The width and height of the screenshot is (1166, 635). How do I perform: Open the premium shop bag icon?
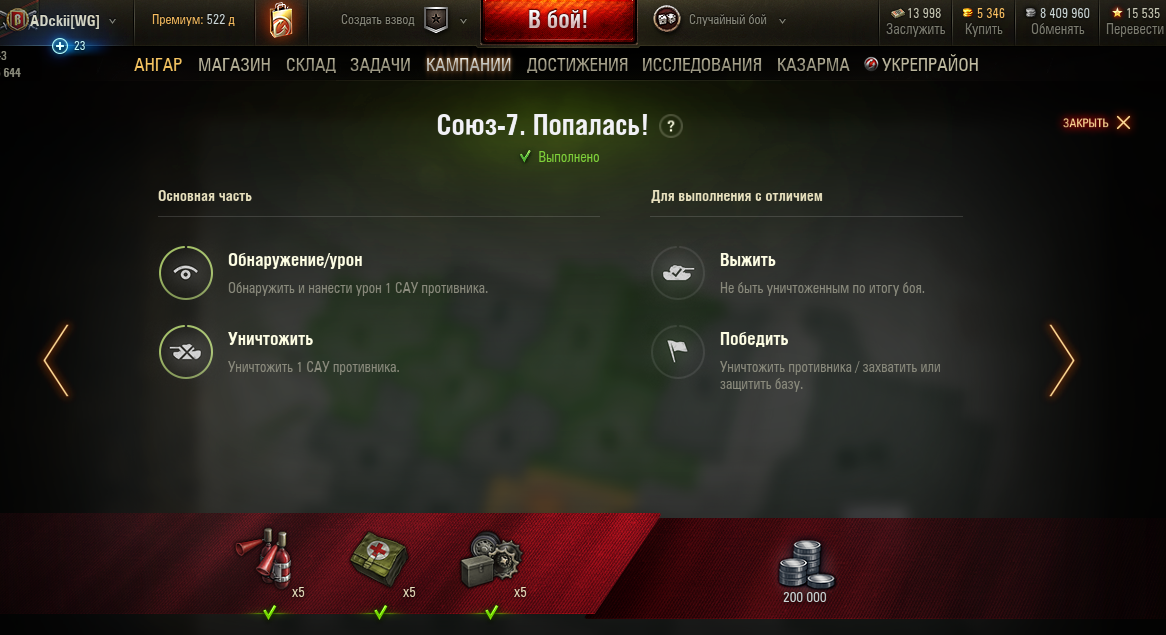tap(281, 20)
